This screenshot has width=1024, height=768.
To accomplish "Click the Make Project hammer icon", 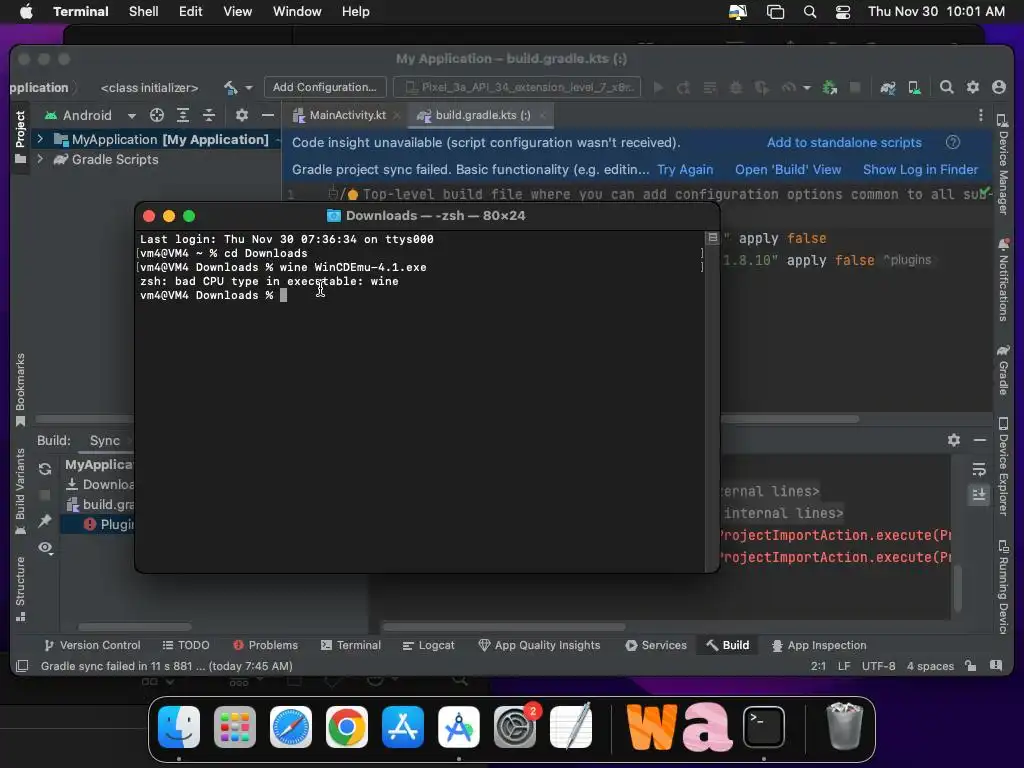I will coord(231,88).
